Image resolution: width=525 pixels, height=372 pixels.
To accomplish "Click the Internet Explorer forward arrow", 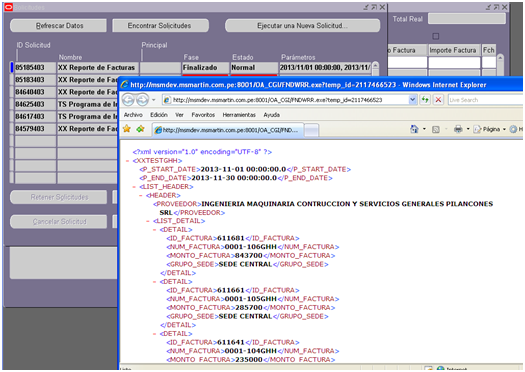I will [x=142, y=100].
